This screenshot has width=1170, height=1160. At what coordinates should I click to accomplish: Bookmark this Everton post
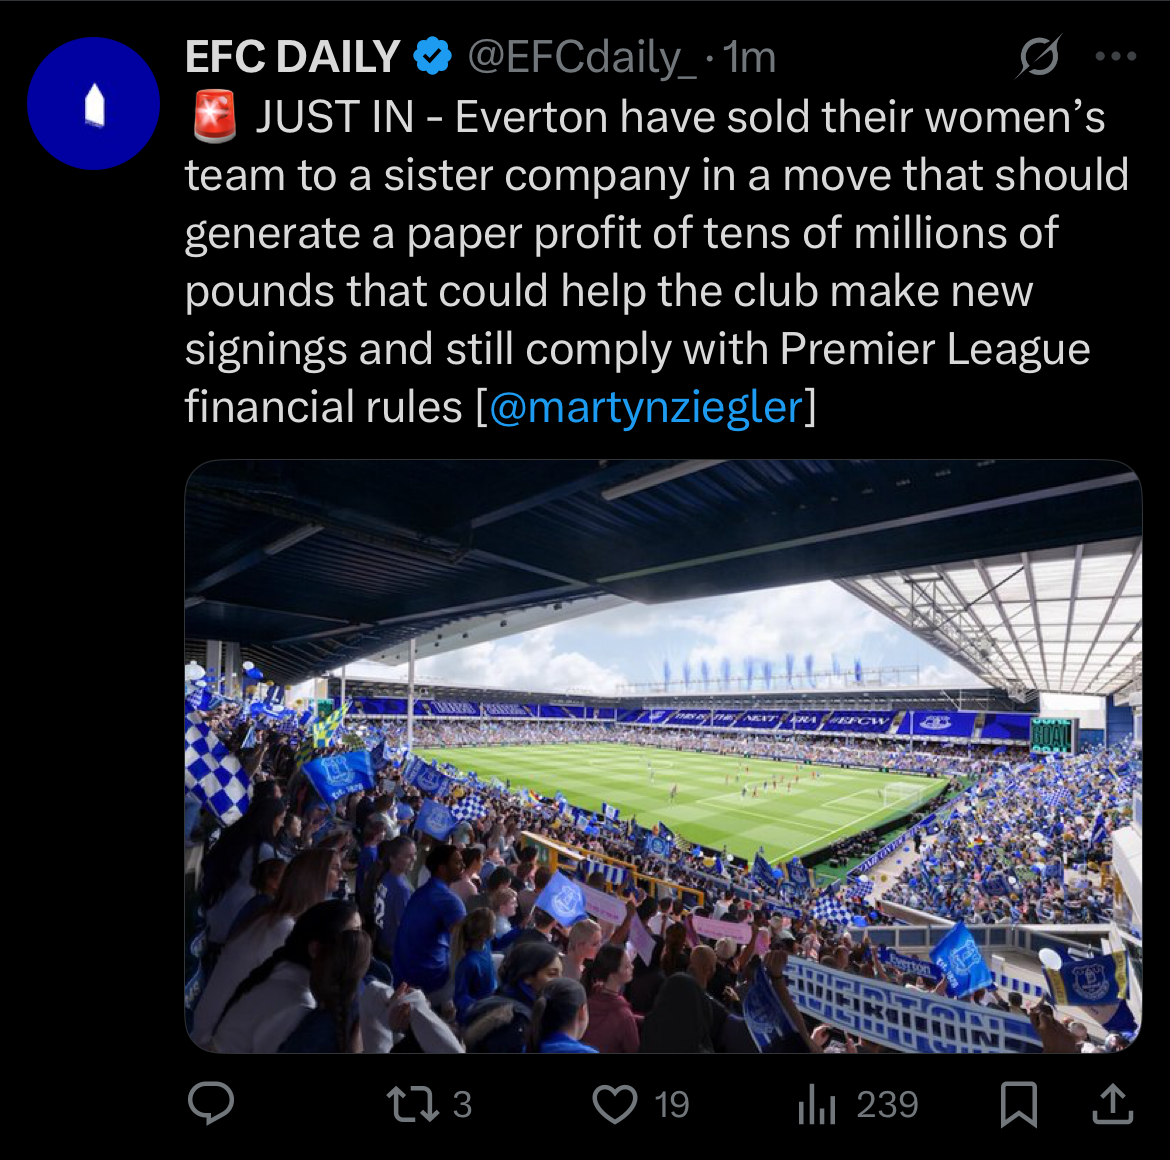(1019, 1105)
